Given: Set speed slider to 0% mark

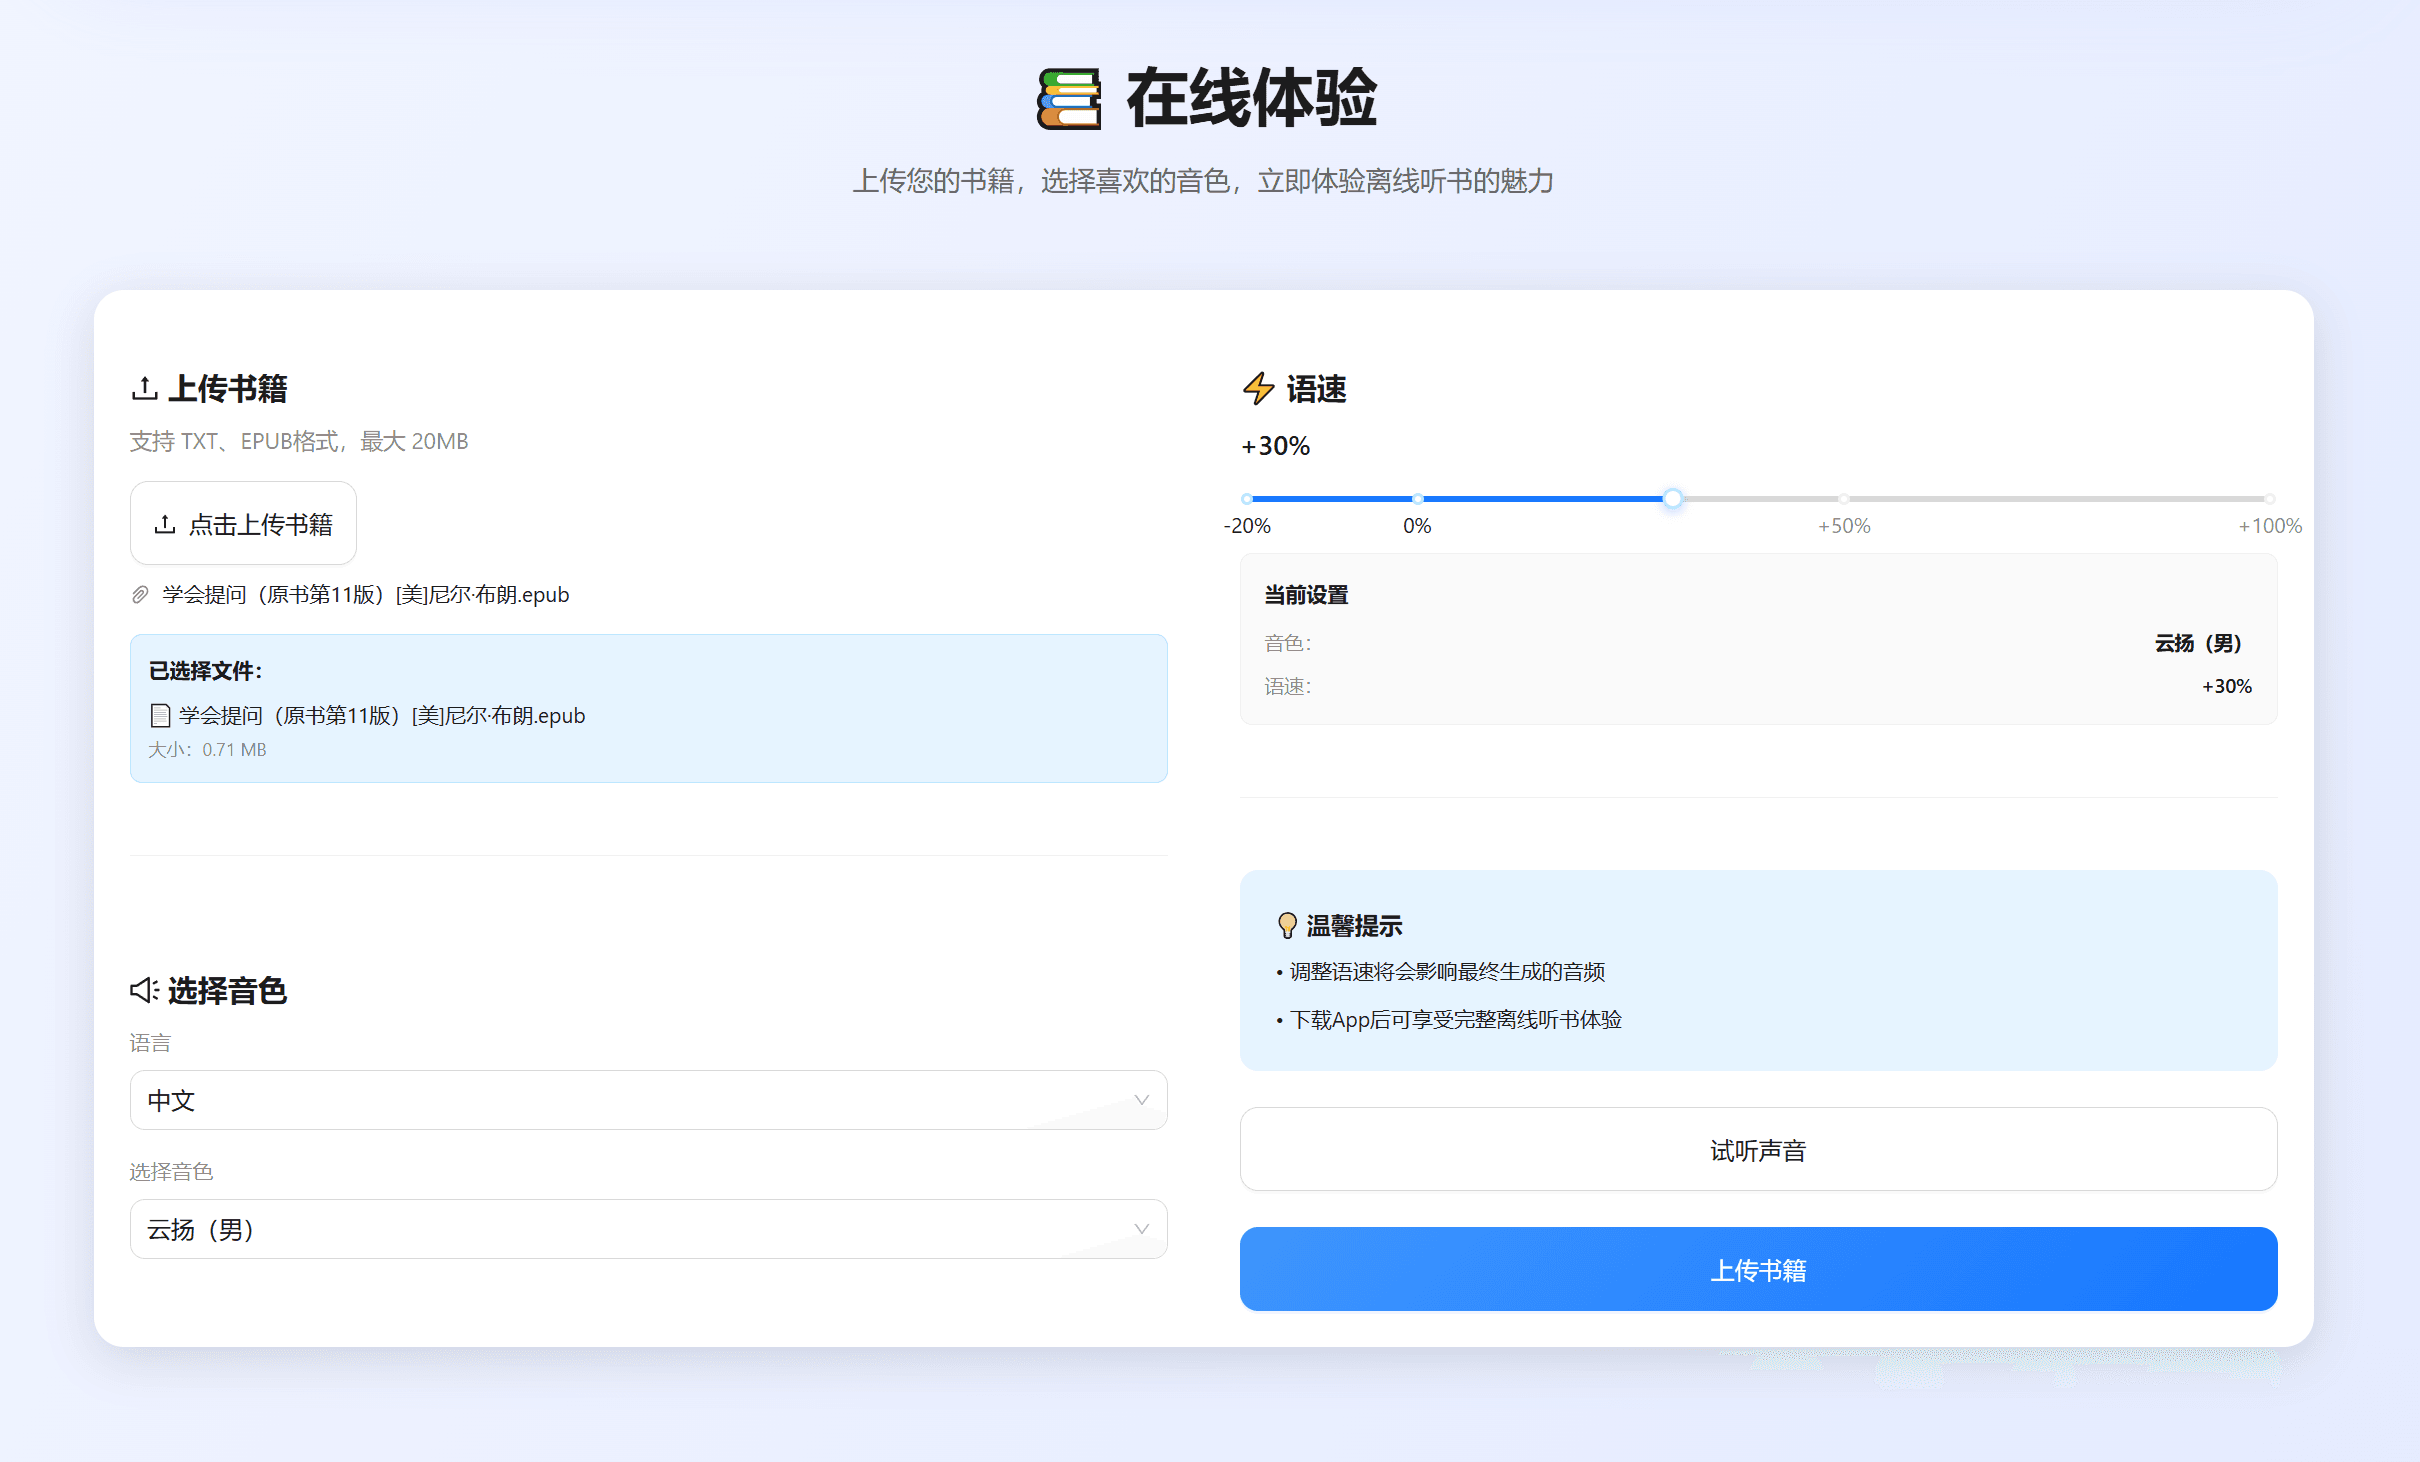Looking at the screenshot, I should (x=1417, y=498).
